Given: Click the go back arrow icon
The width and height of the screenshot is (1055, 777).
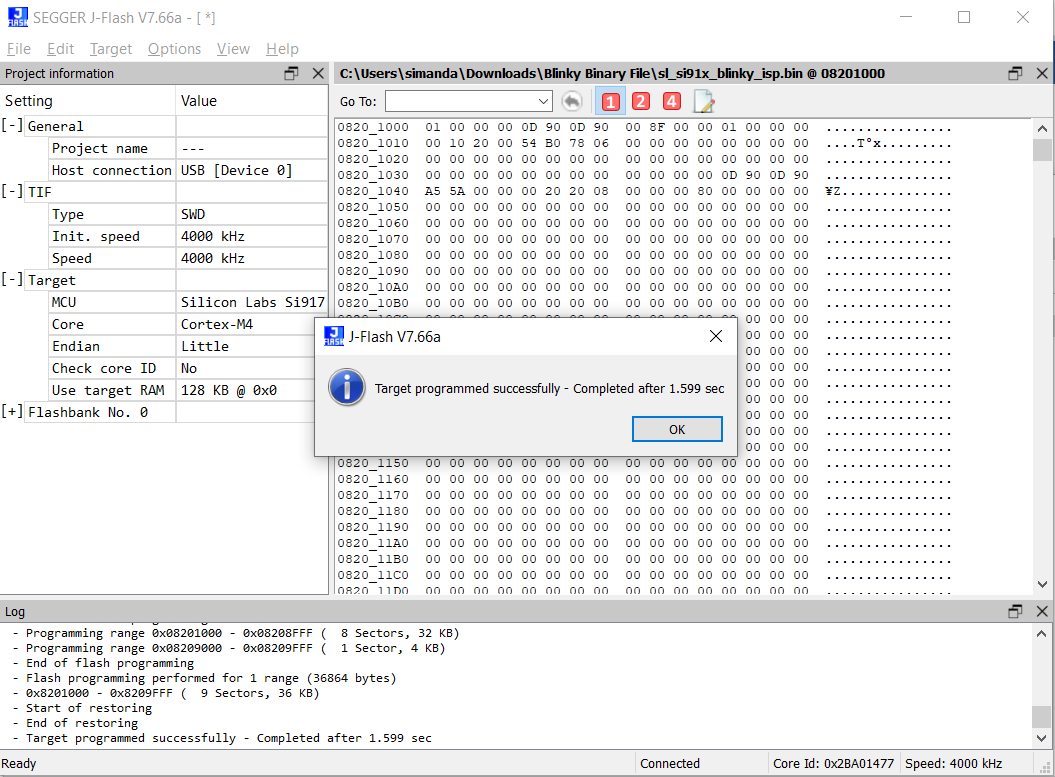Looking at the screenshot, I should (x=572, y=102).
